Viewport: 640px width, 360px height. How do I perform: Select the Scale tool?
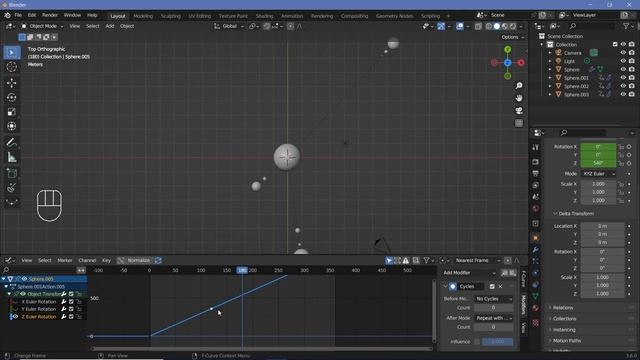[x=11, y=112]
